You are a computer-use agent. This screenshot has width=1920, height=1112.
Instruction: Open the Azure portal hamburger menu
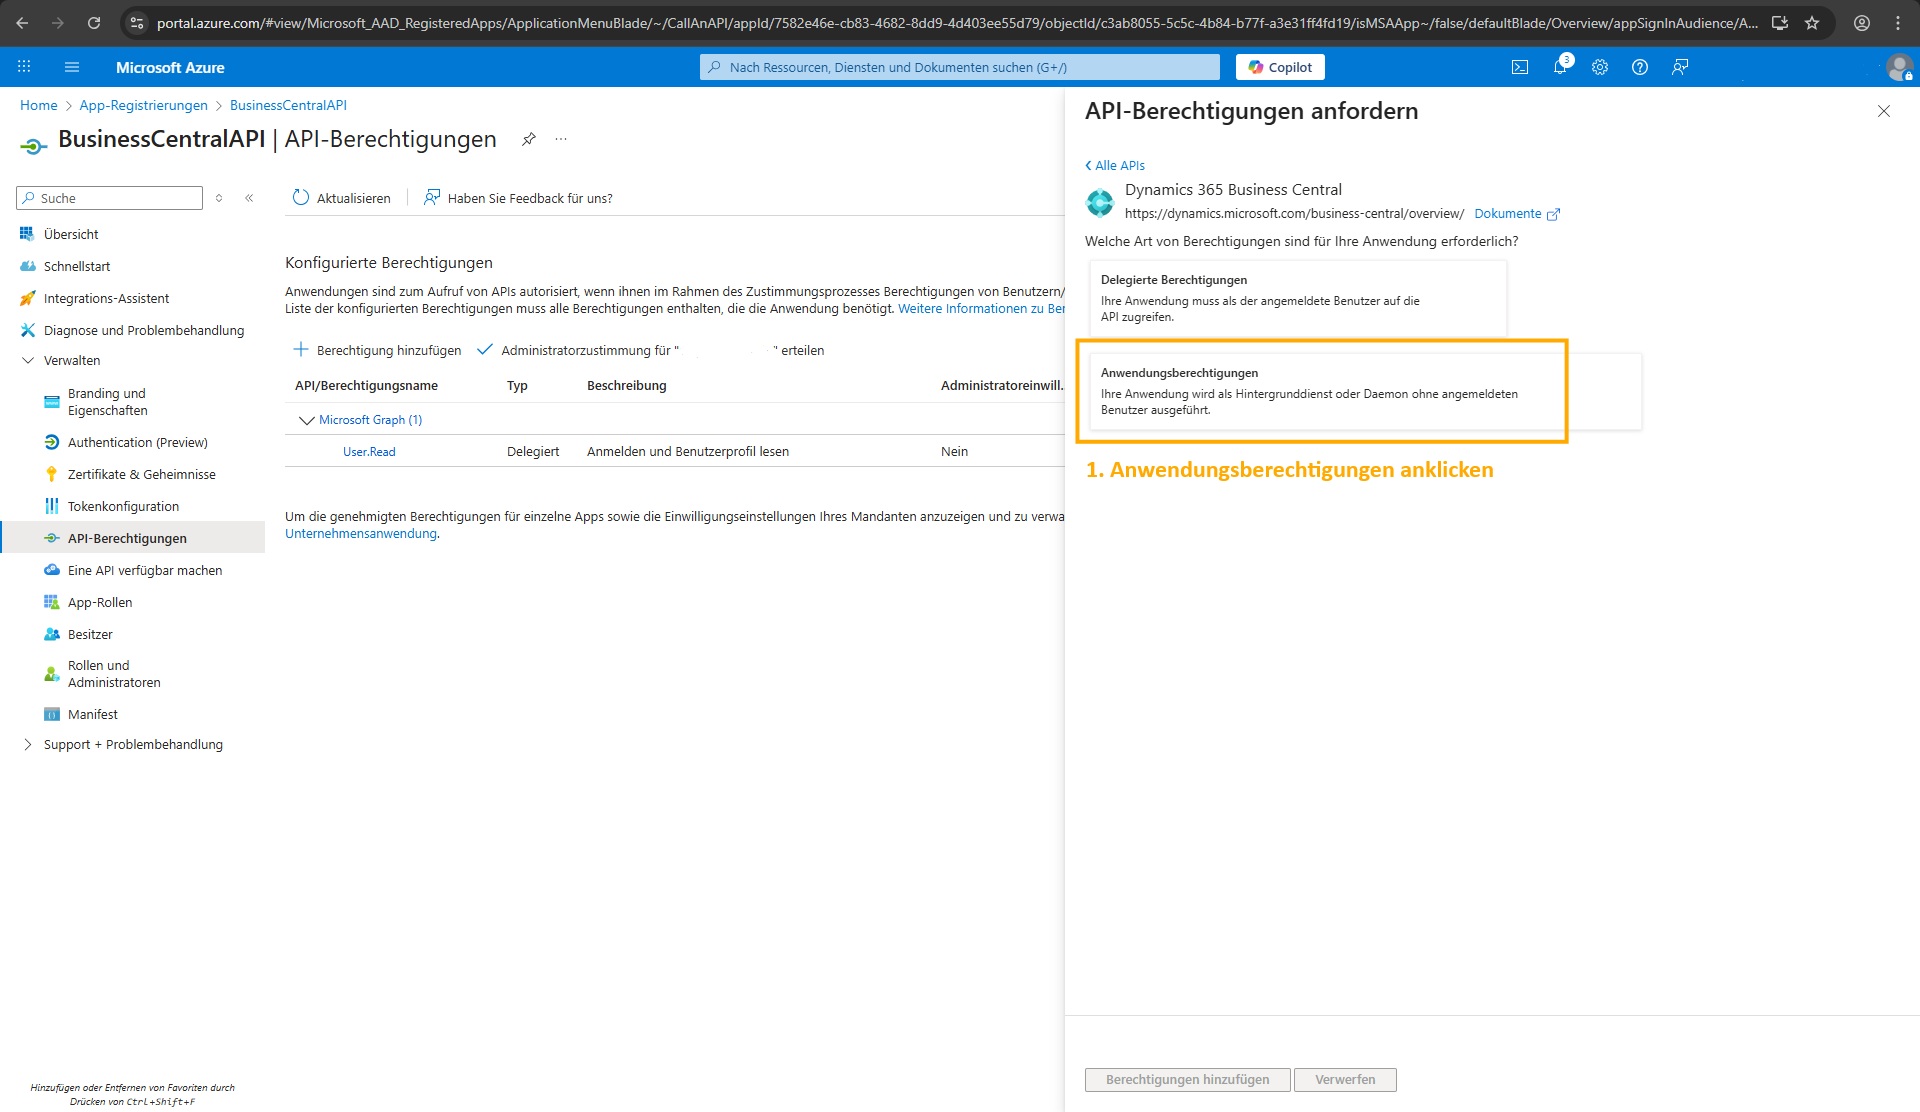click(72, 67)
